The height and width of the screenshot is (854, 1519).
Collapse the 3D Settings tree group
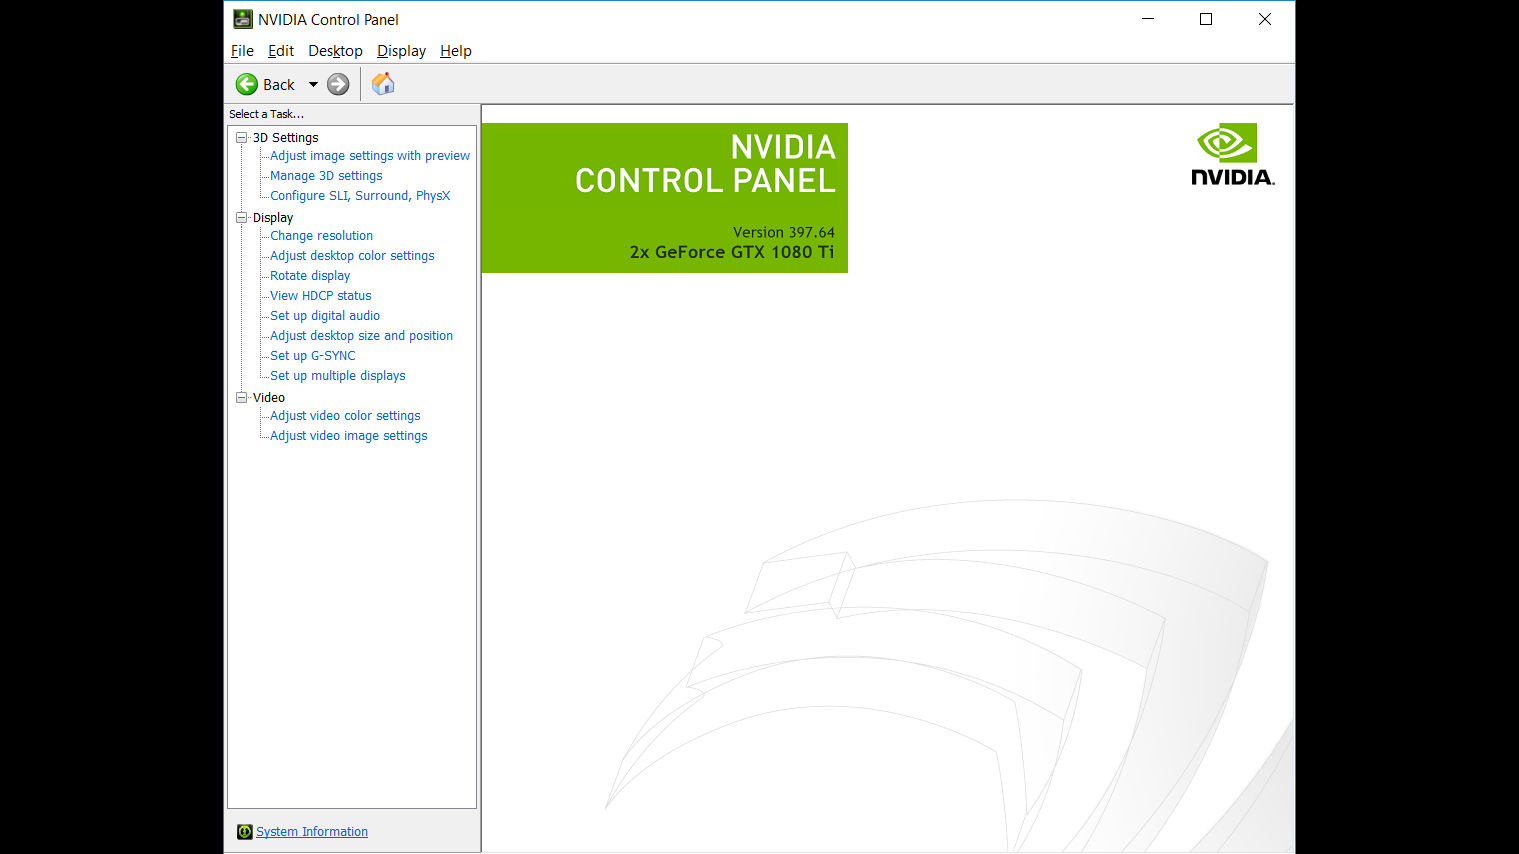point(241,138)
